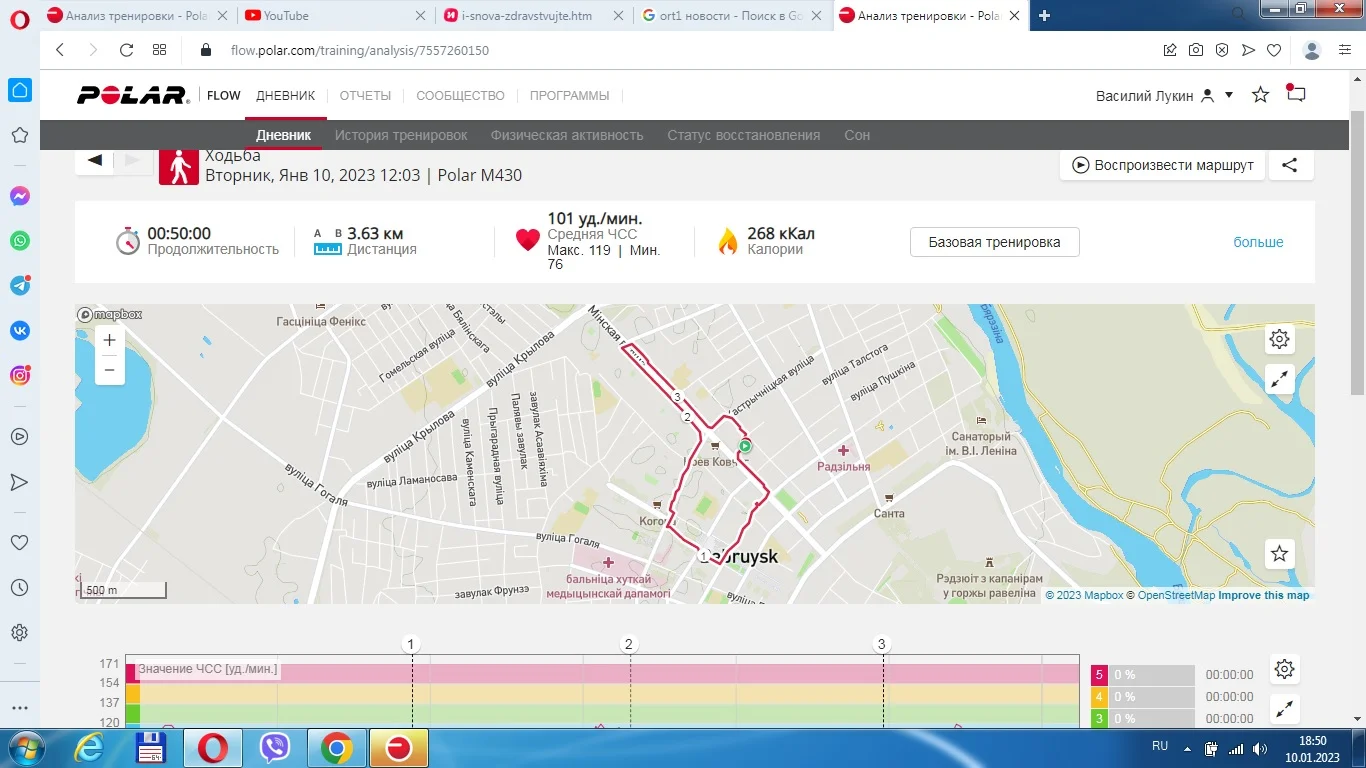This screenshot has height=768, width=1366.
Task: Open Opera easy setup sliders
Action: tap(1345, 50)
